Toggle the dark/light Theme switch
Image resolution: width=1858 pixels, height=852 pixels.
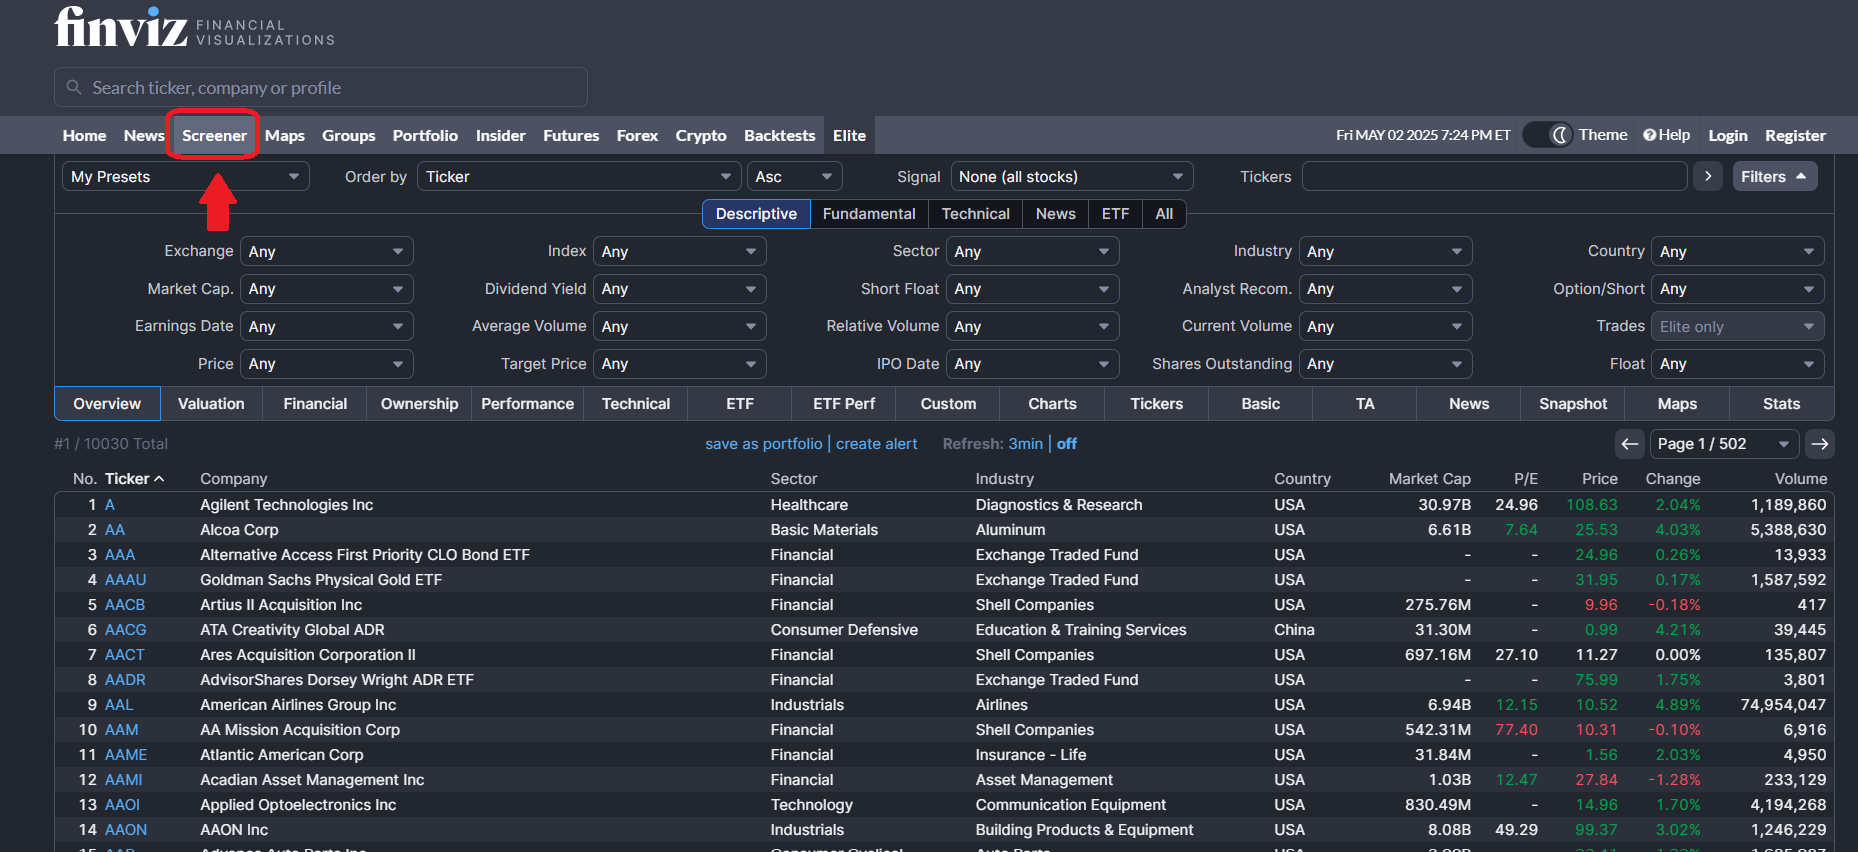[1548, 135]
